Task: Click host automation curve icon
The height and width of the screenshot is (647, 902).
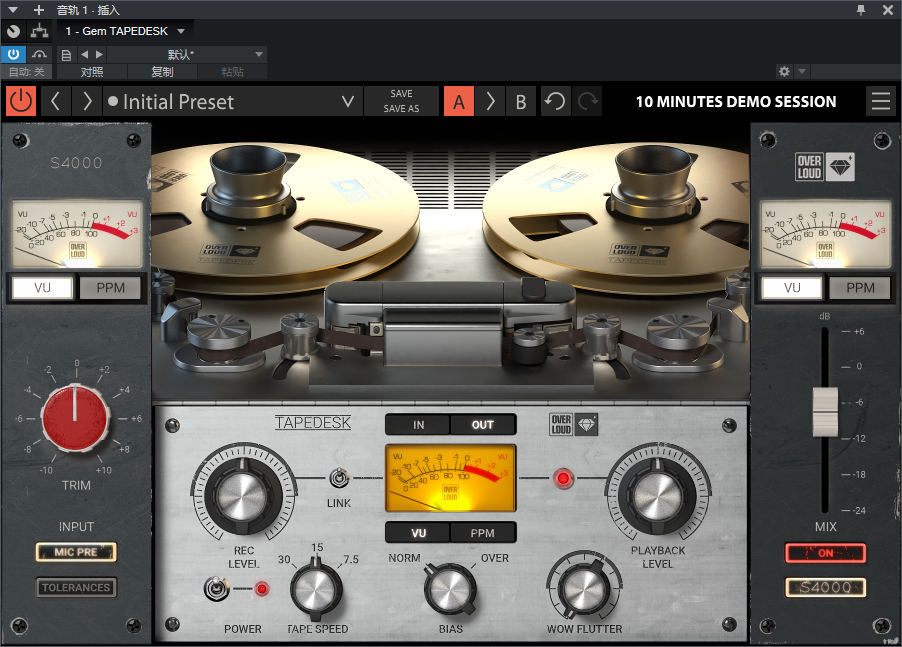Action: click(39, 55)
